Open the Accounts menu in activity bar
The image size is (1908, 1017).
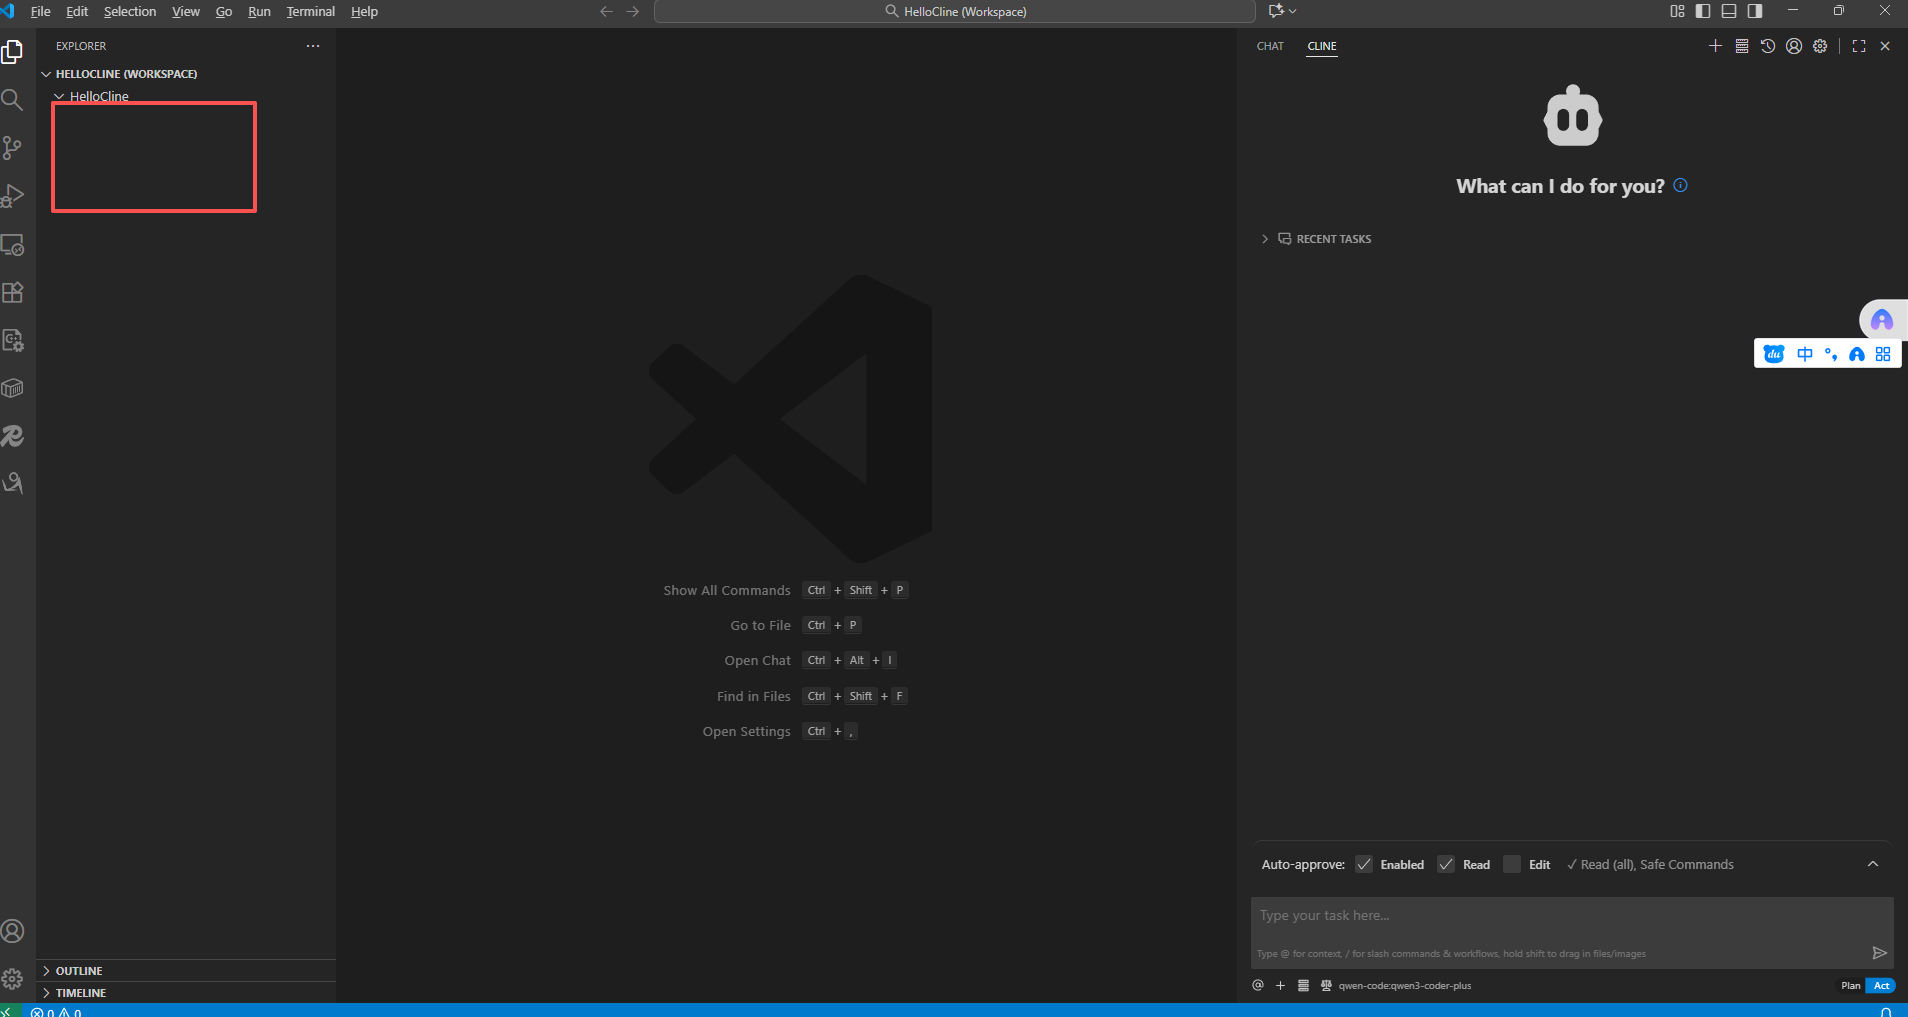click(x=13, y=932)
